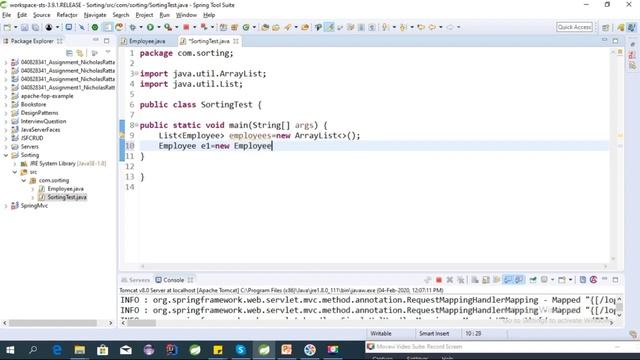The image size is (640, 360).
Task: Toggle the highlighted toolbar button beside the green circle
Action: (107, 27)
